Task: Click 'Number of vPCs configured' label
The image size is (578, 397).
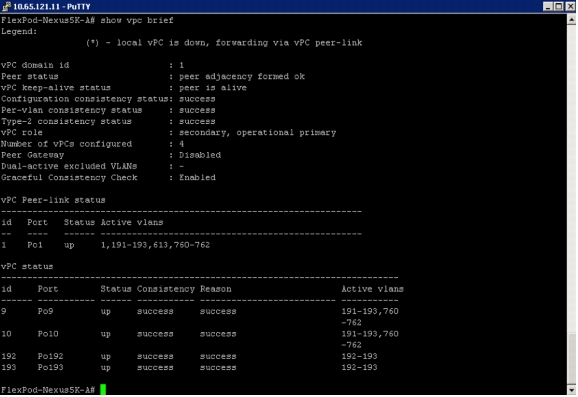Action: pyautogui.click(x=66, y=144)
